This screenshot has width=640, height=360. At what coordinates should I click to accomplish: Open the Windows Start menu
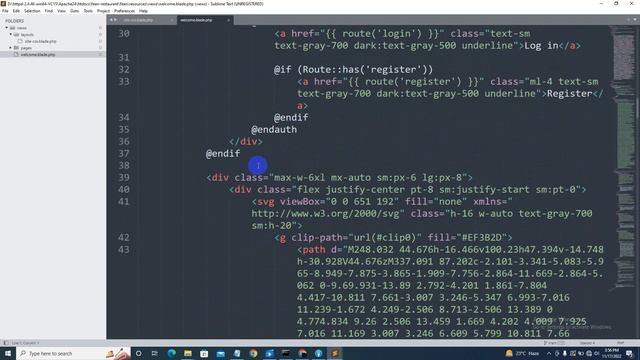[x=7, y=353]
